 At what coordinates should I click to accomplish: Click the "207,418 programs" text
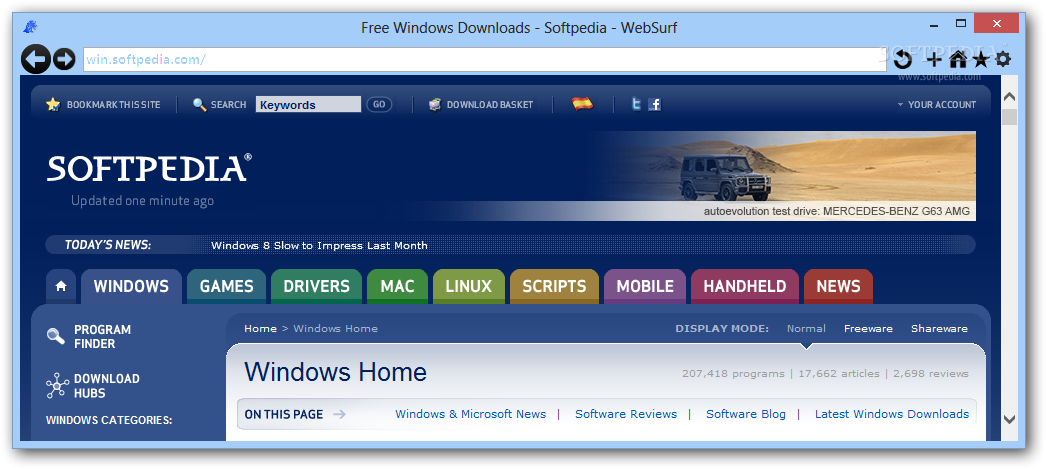point(733,374)
